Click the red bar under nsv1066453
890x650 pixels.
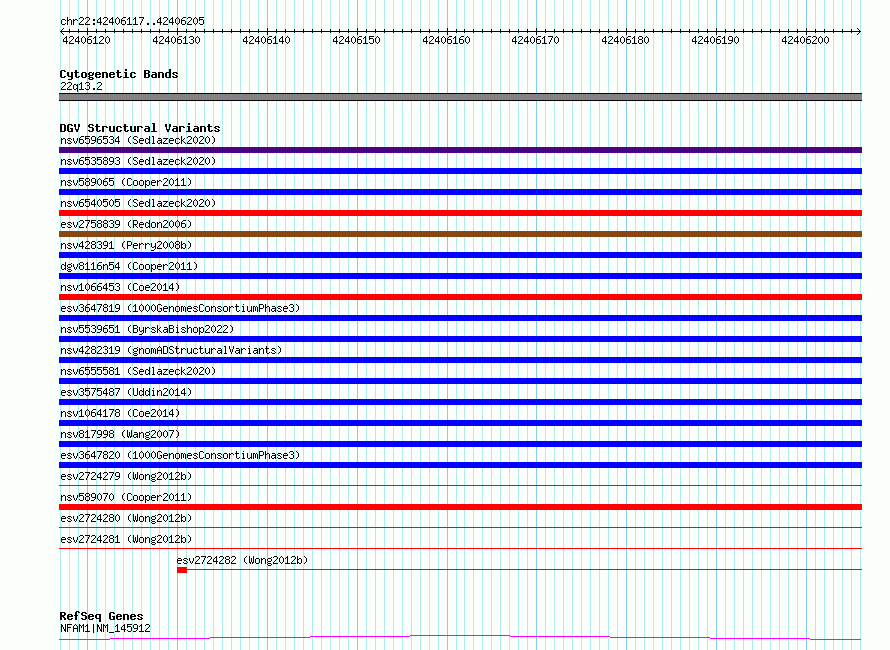click(460, 297)
